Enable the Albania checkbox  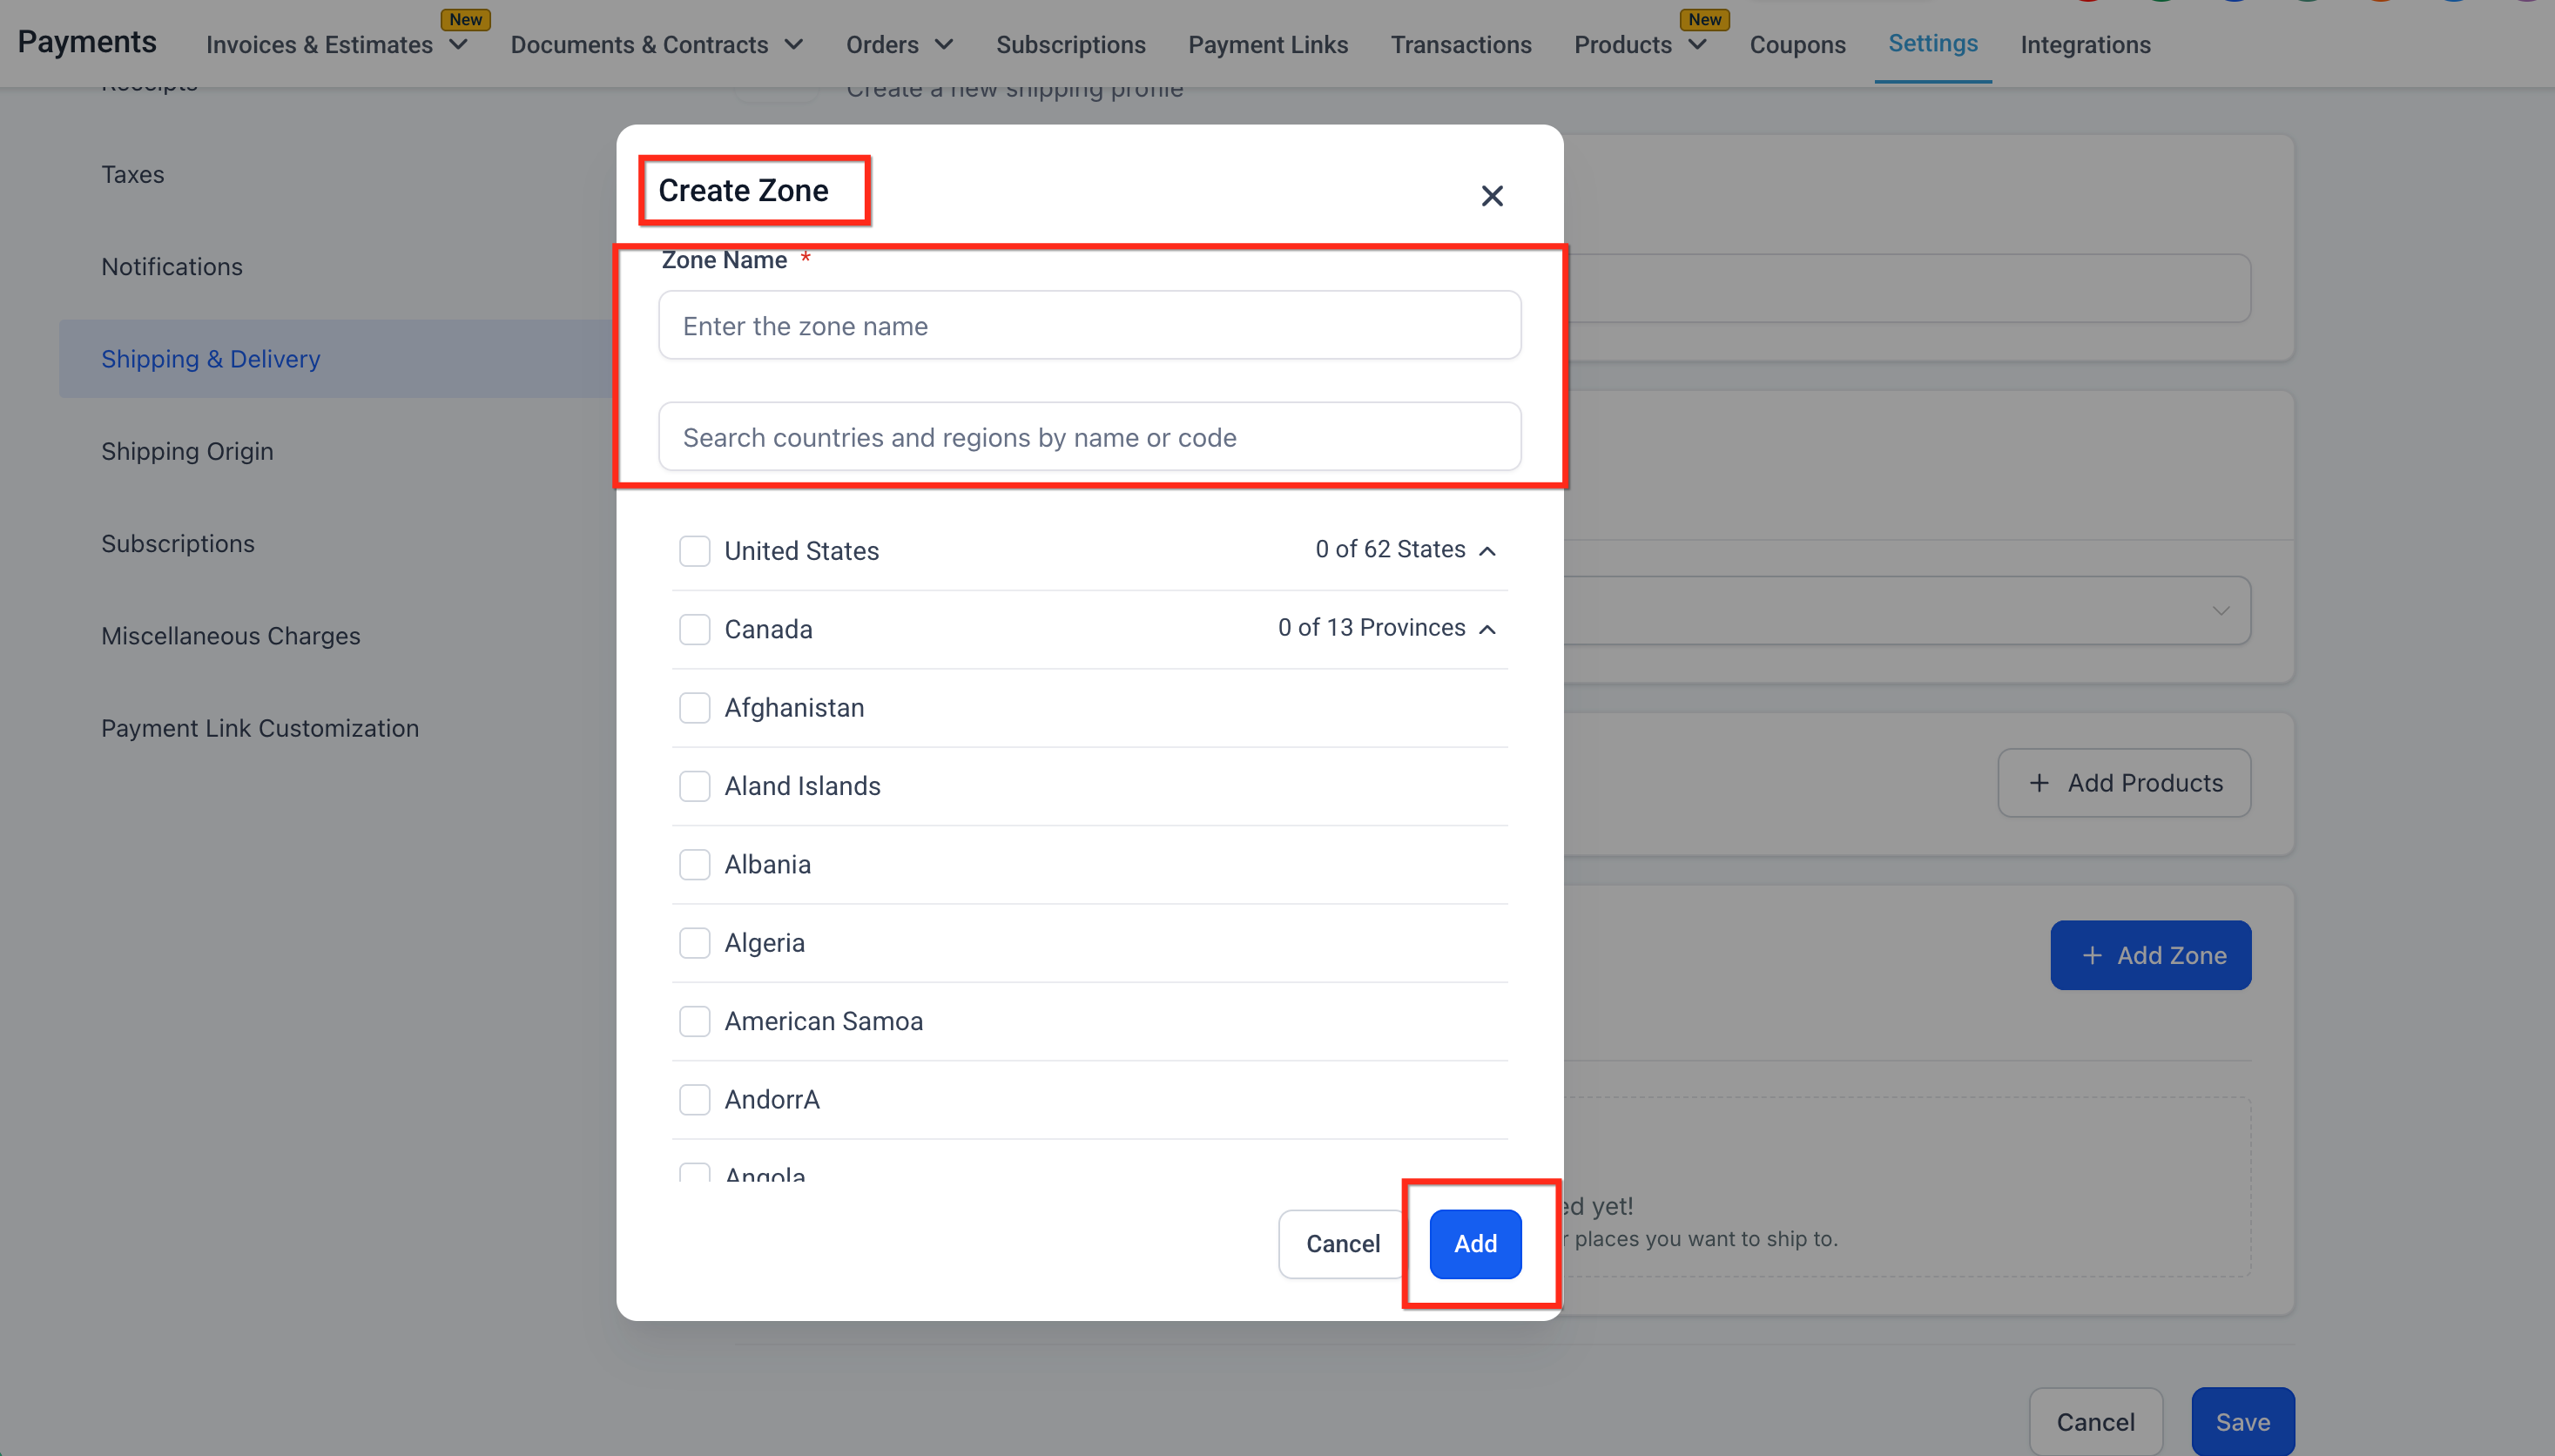pos(694,864)
